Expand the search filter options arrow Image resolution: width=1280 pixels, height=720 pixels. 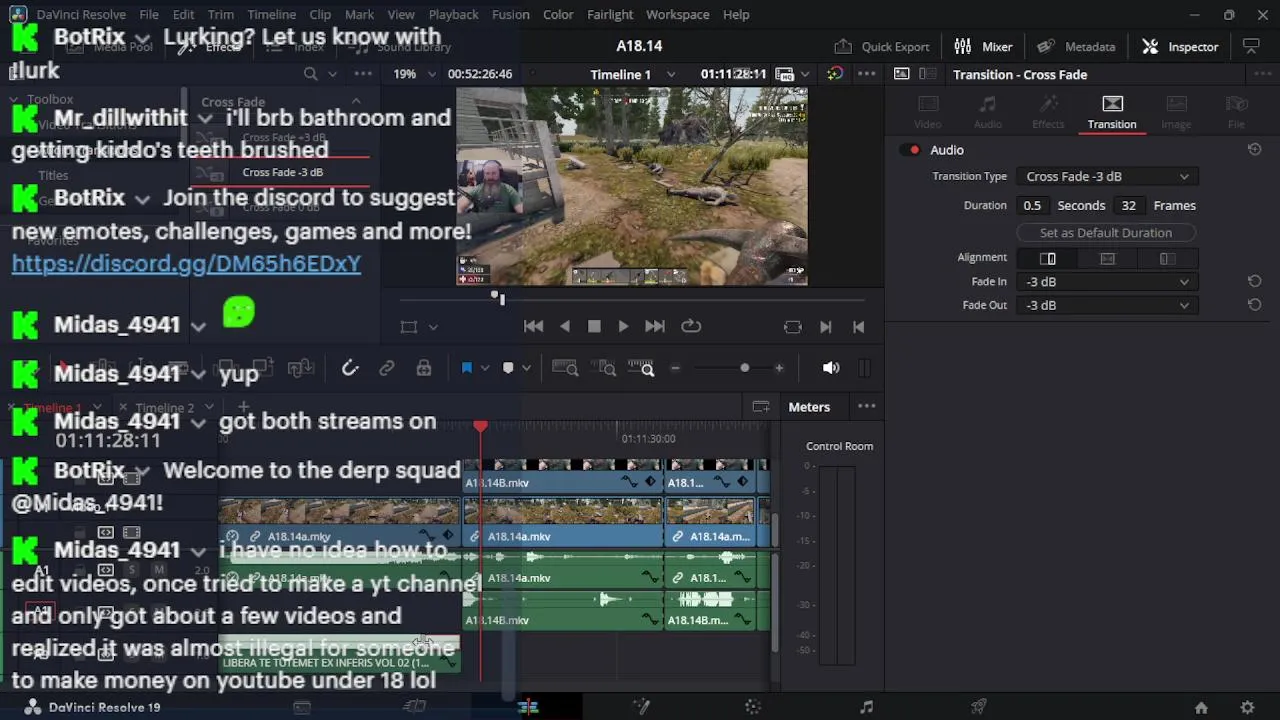[x=332, y=74]
